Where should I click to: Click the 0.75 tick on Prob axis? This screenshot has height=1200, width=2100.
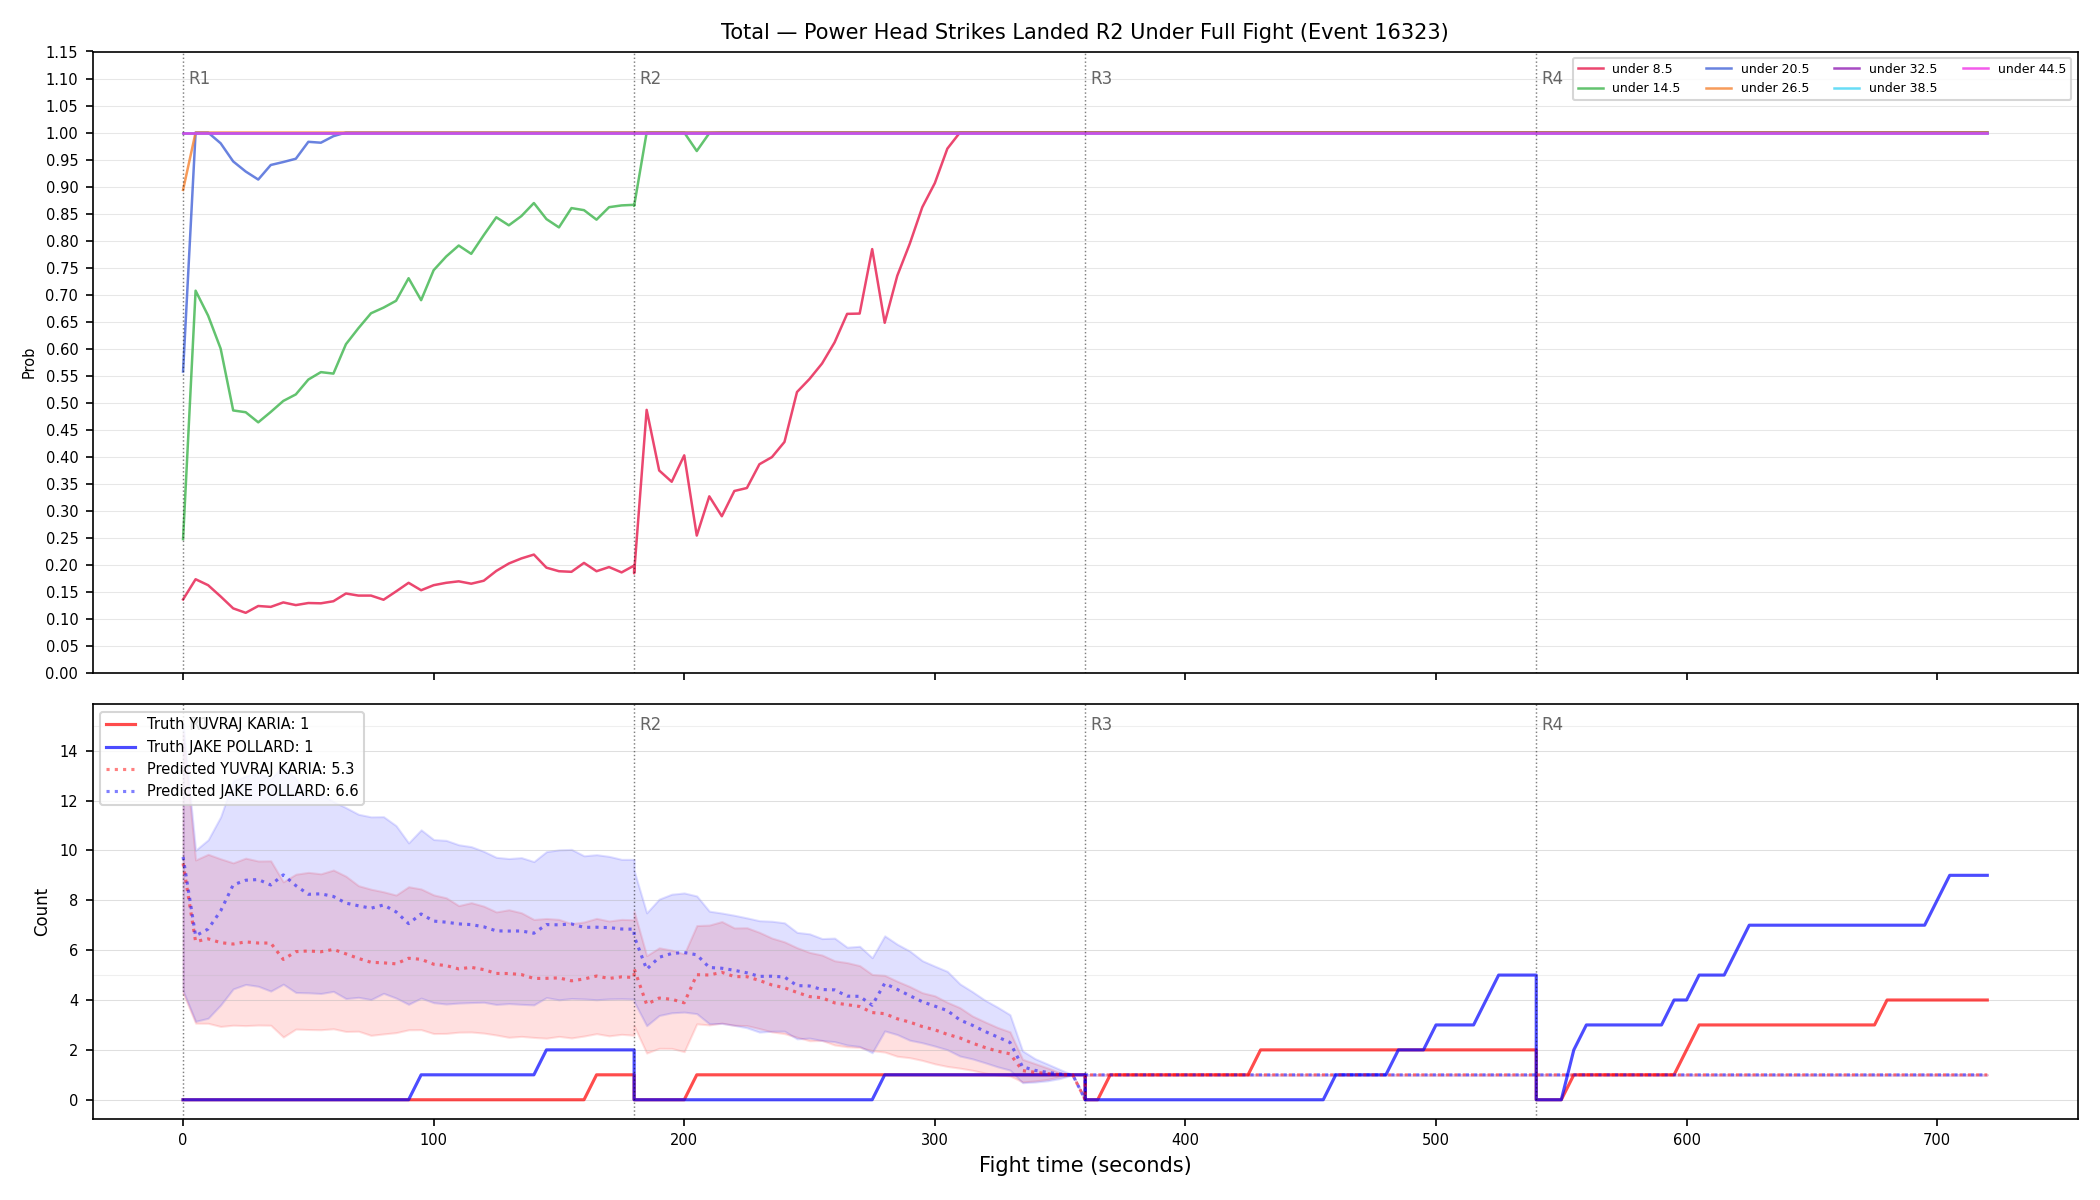[x=62, y=268]
